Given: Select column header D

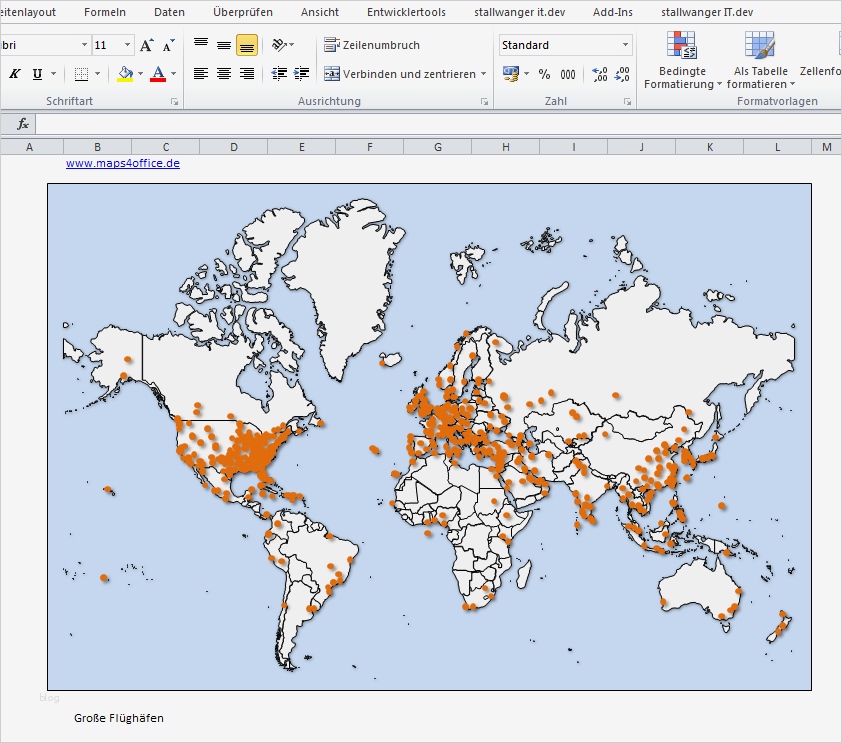Looking at the screenshot, I should coord(233,147).
